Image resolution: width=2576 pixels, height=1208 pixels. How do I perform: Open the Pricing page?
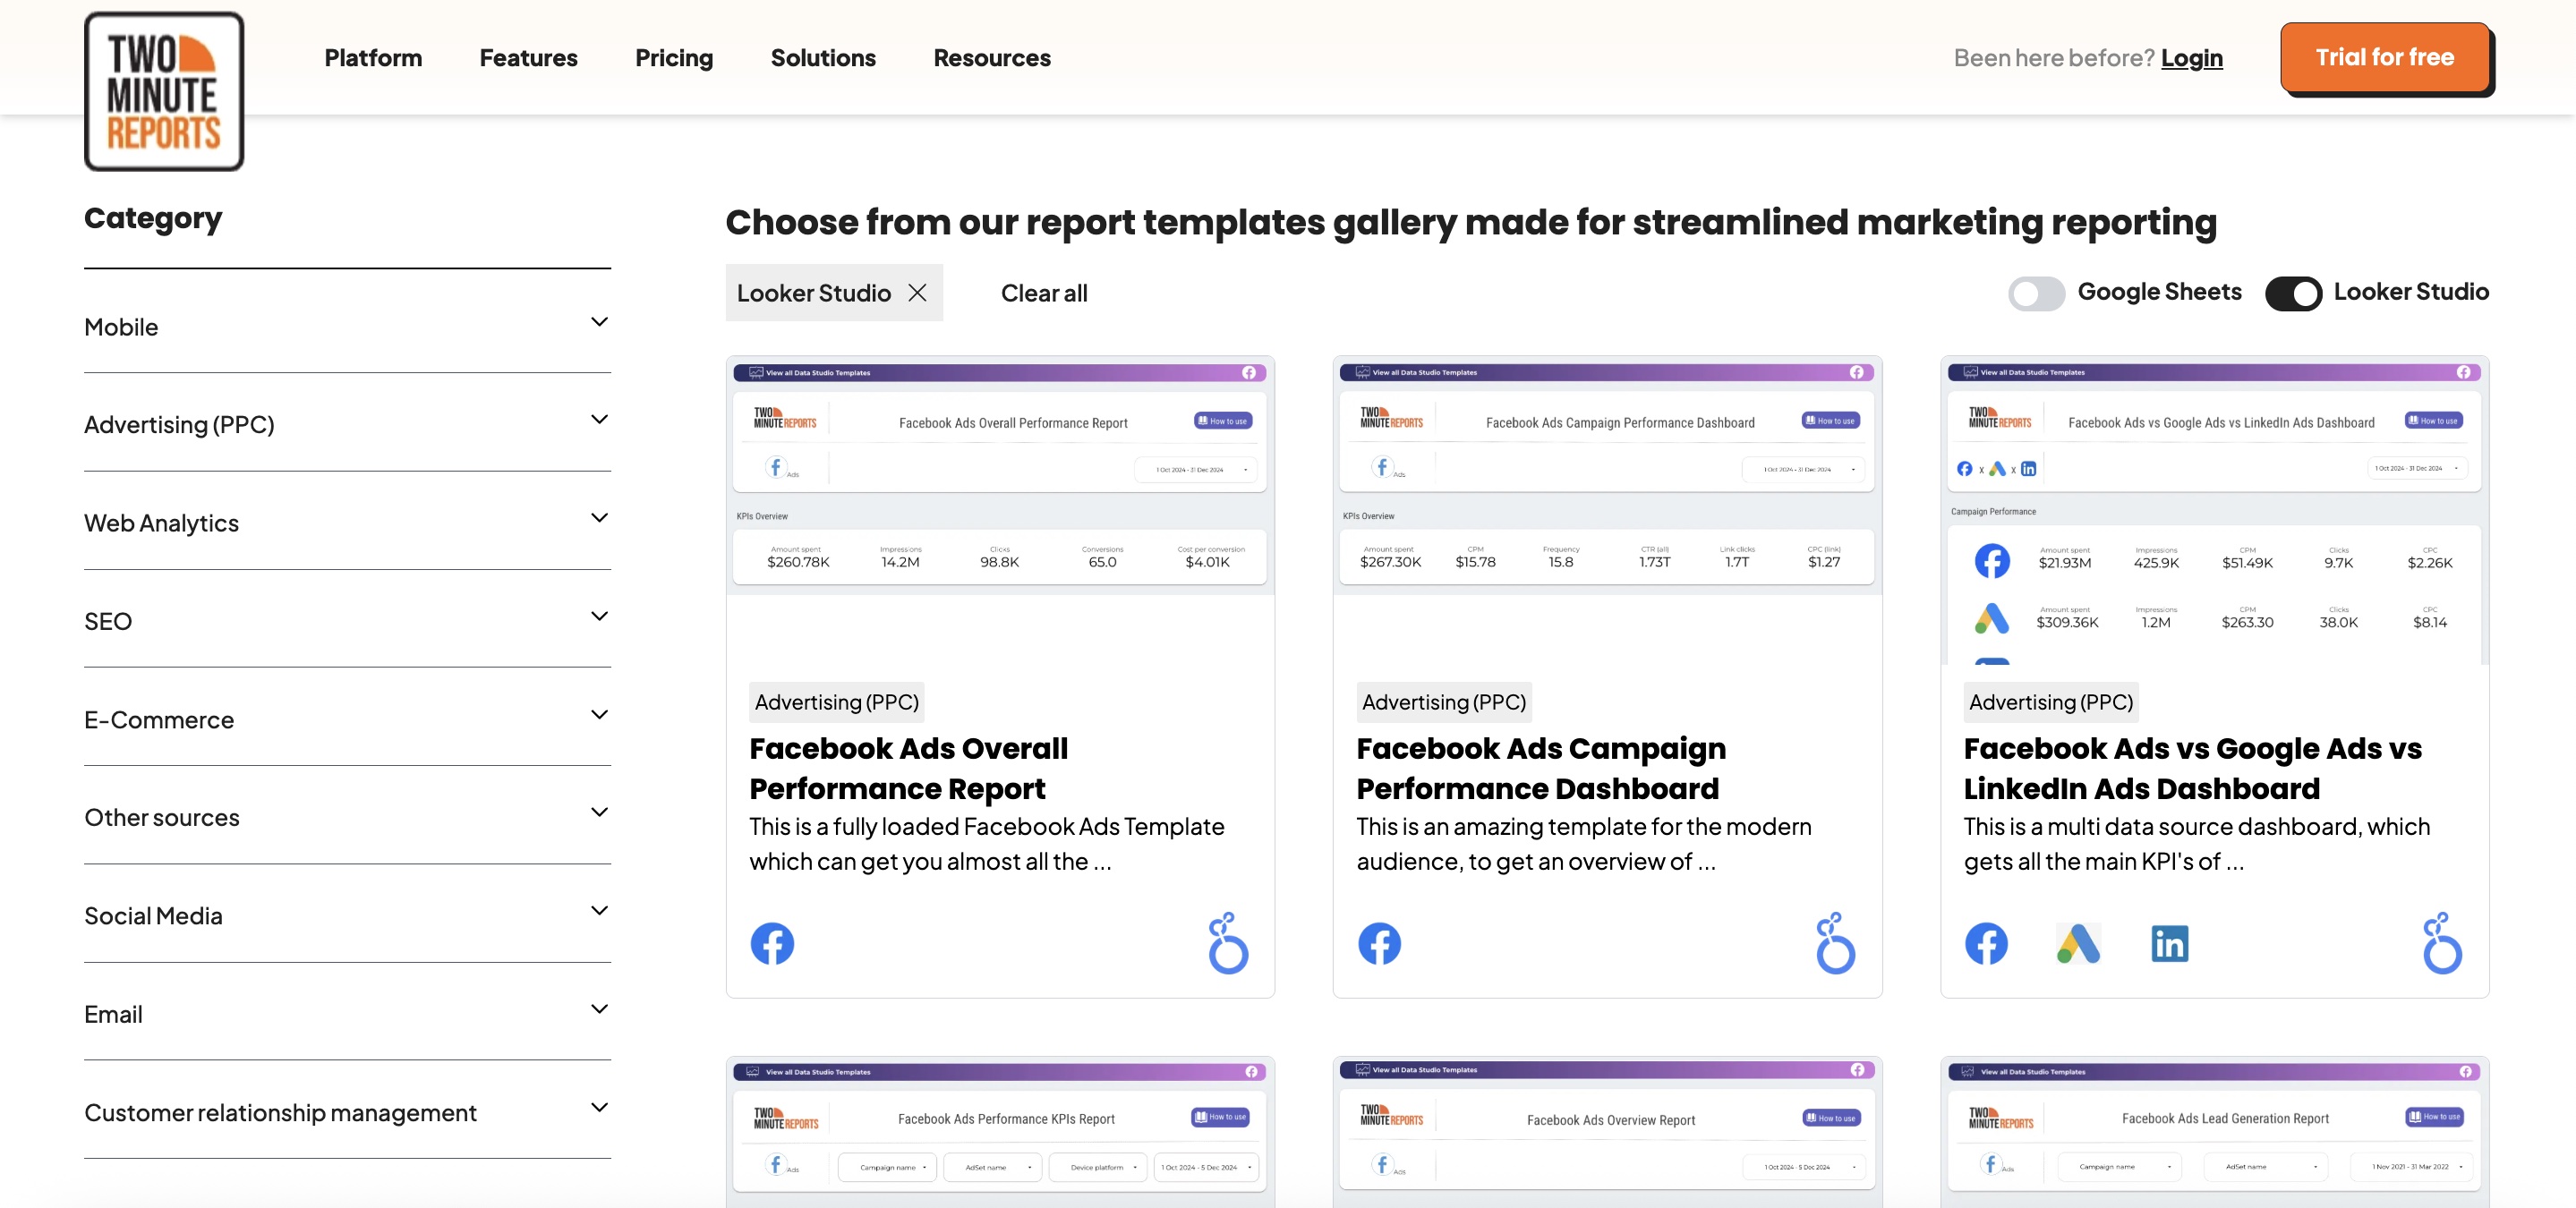pyautogui.click(x=674, y=58)
